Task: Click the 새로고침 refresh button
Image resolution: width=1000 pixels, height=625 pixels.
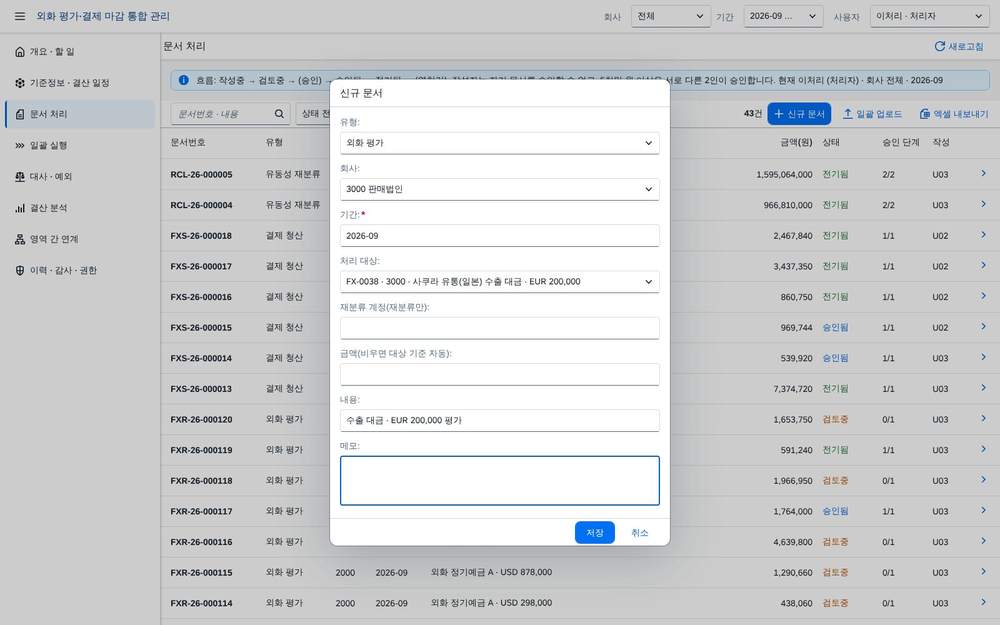Action: 959,47
